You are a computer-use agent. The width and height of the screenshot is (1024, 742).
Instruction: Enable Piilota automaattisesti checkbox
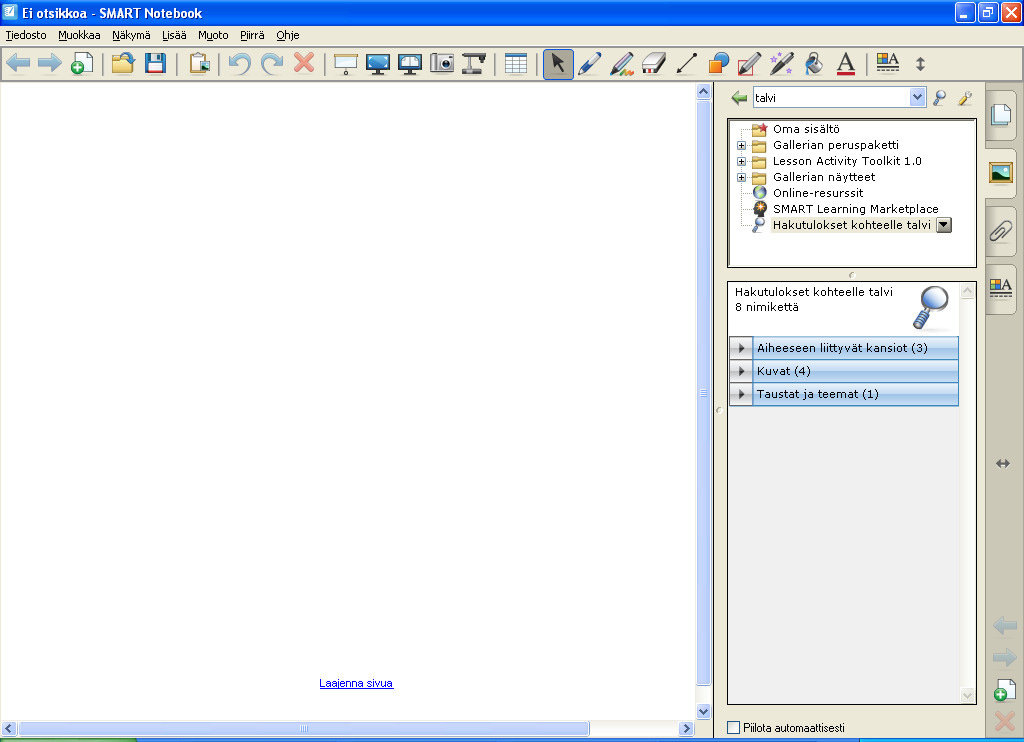(x=734, y=727)
